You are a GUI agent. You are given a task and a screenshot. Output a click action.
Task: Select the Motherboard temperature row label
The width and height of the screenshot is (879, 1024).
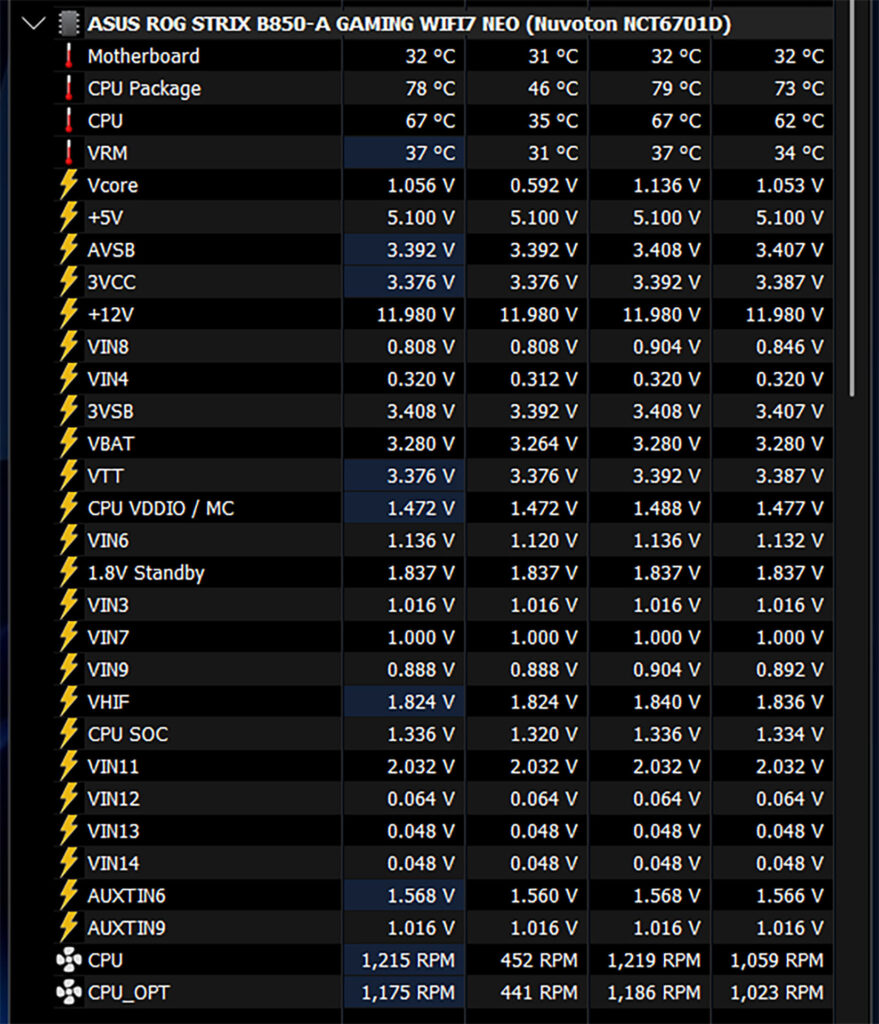pyautogui.click(x=143, y=56)
